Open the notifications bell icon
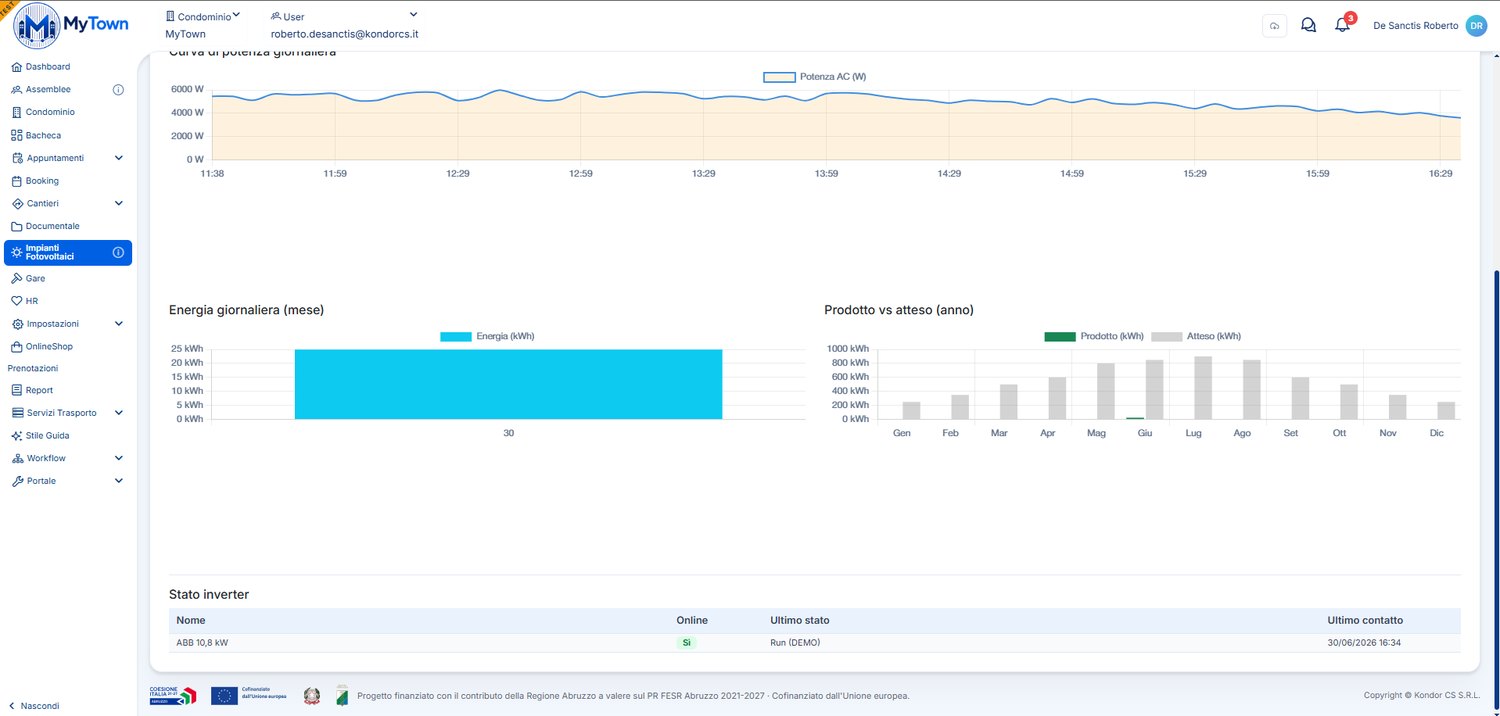Screen dimensions: 1500x716 pos(1342,25)
